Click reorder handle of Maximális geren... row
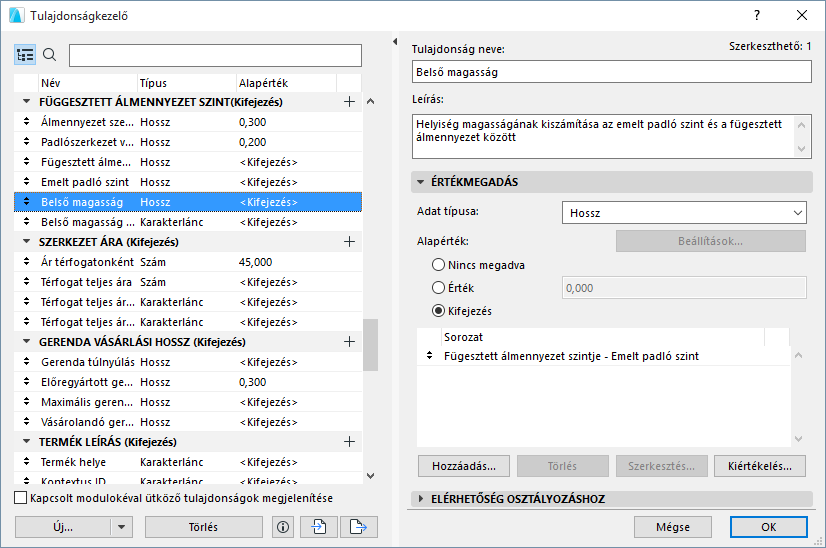826x548 pixels. click(x=26, y=402)
